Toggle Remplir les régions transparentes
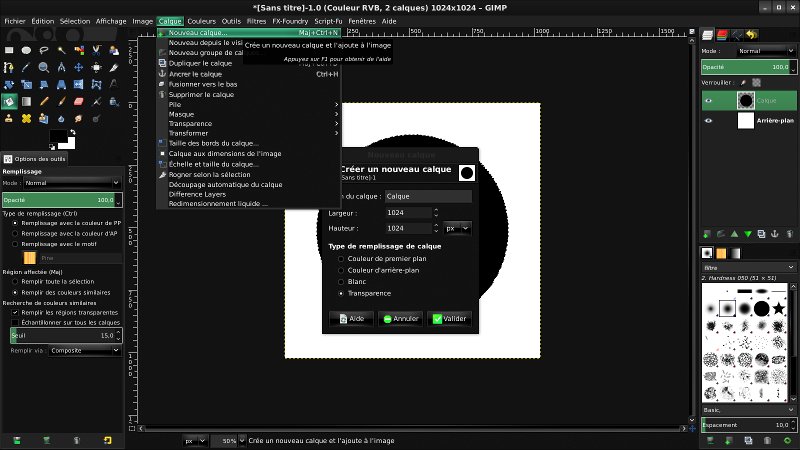Screen dimensions: 800x450 (x=65, y=312)
